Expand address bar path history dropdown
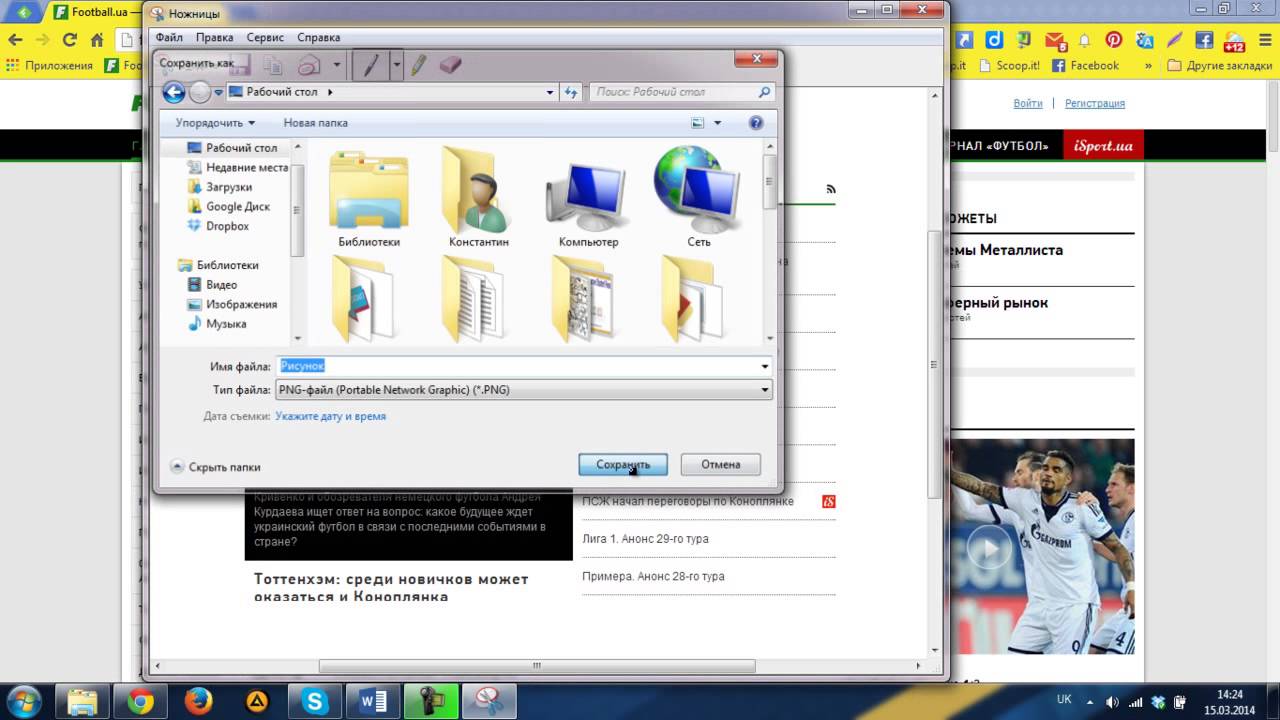Screen dimensions: 1280x720 (x=550, y=92)
